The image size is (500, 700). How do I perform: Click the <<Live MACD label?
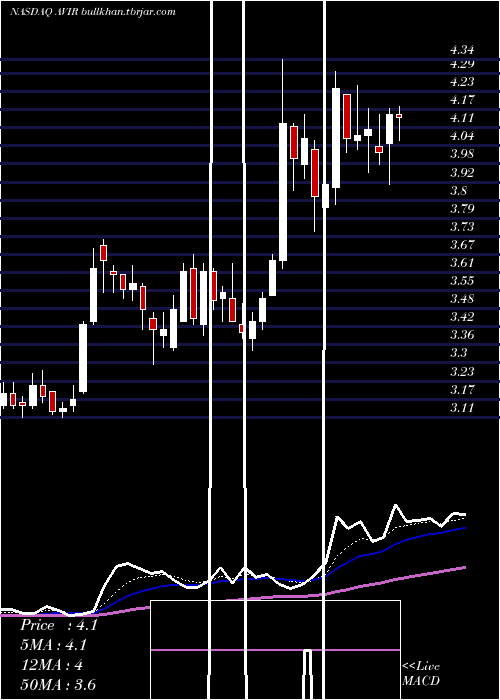click(x=421, y=673)
